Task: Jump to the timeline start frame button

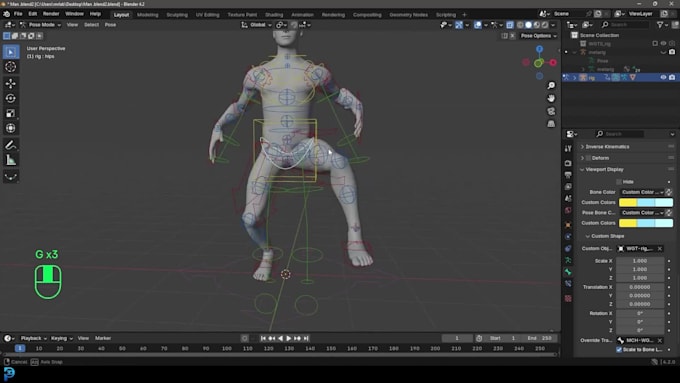Action: tap(263, 338)
